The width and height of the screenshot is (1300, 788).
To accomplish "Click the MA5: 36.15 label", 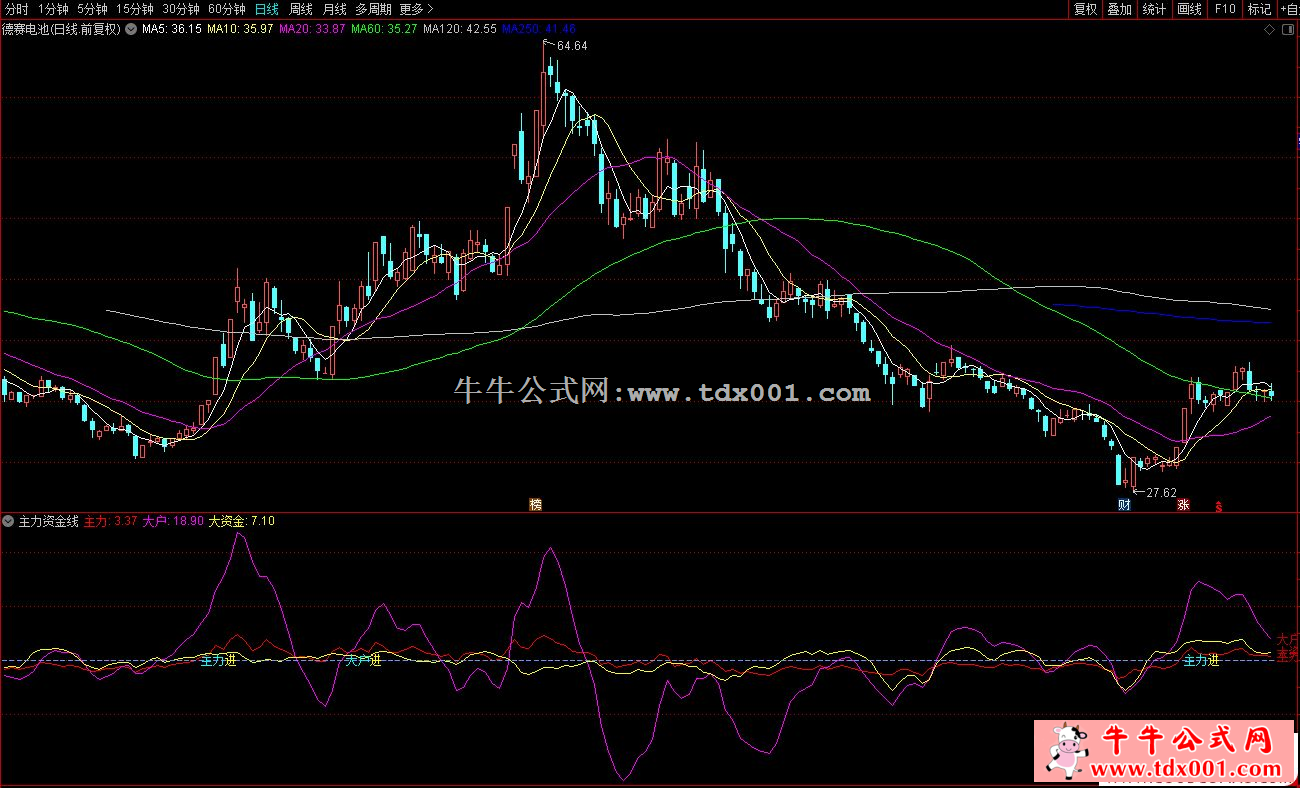I will click(171, 29).
